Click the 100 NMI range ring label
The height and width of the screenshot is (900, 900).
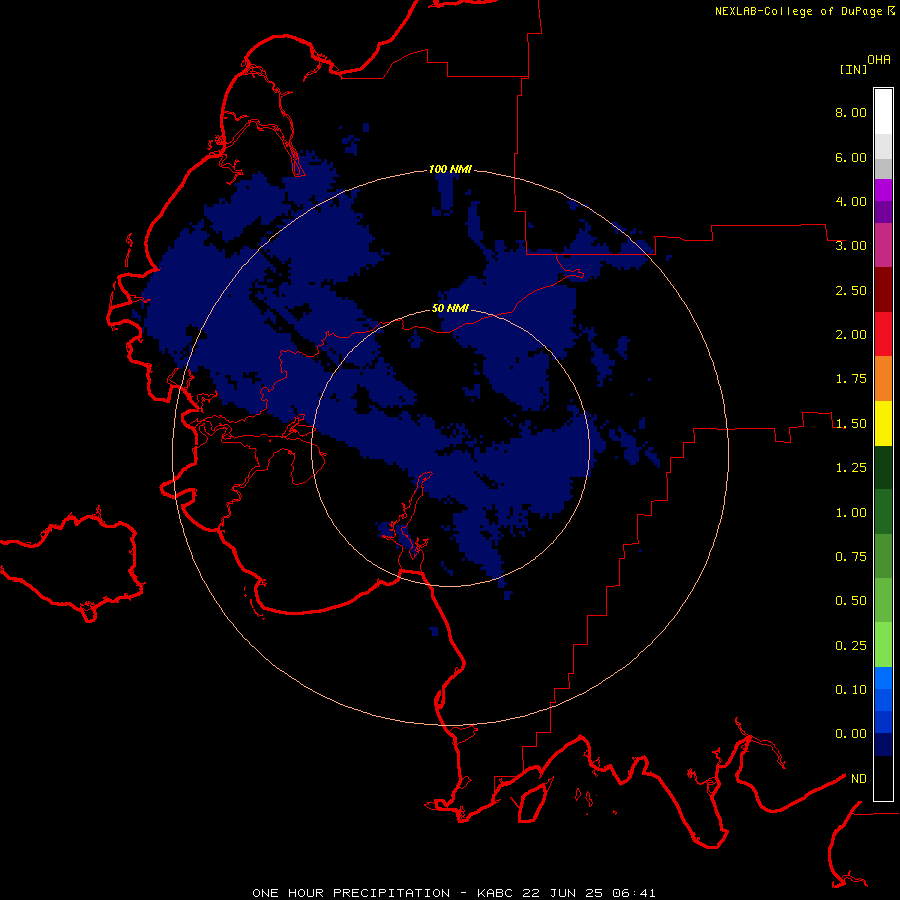(x=450, y=169)
